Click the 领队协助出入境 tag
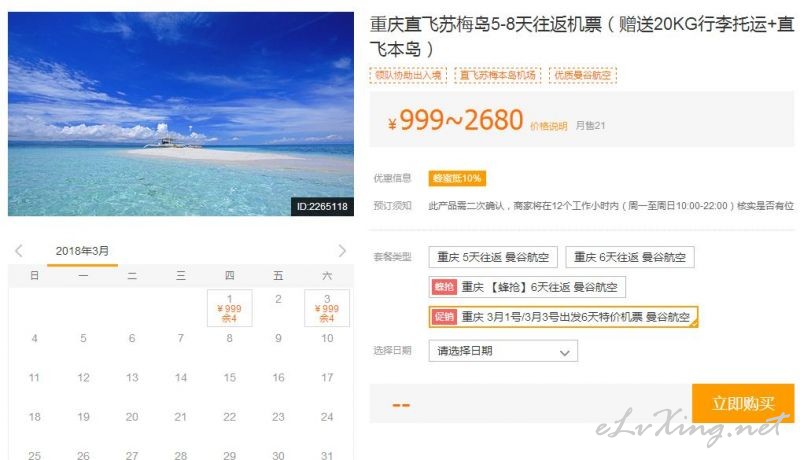 tap(408, 75)
